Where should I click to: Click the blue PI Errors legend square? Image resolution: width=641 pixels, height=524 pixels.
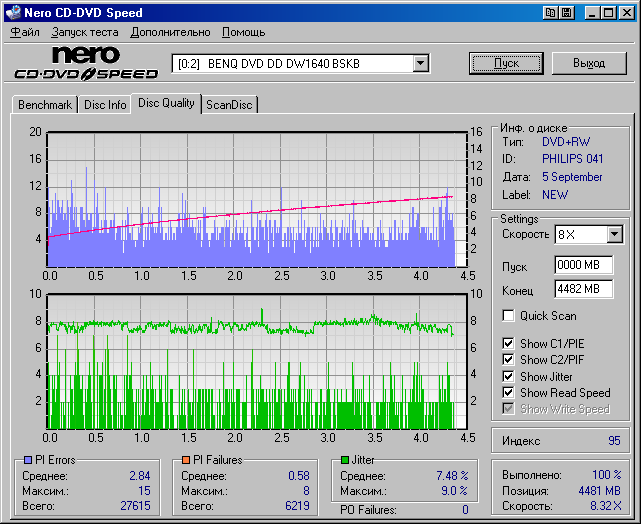(28, 460)
